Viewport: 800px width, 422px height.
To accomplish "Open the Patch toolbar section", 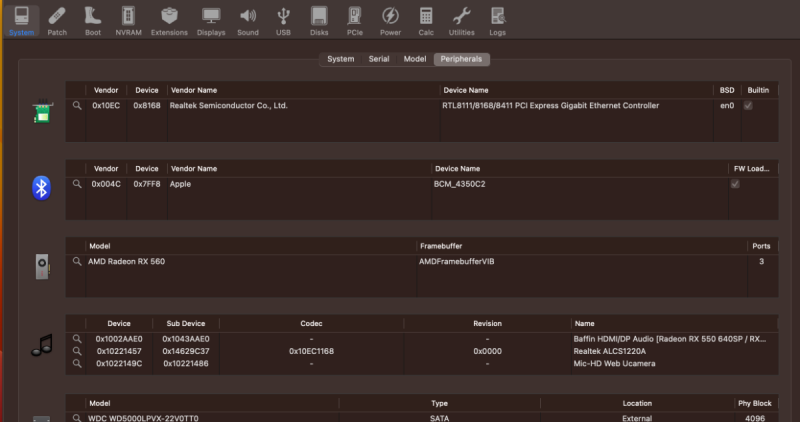I will (x=57, y=21).
